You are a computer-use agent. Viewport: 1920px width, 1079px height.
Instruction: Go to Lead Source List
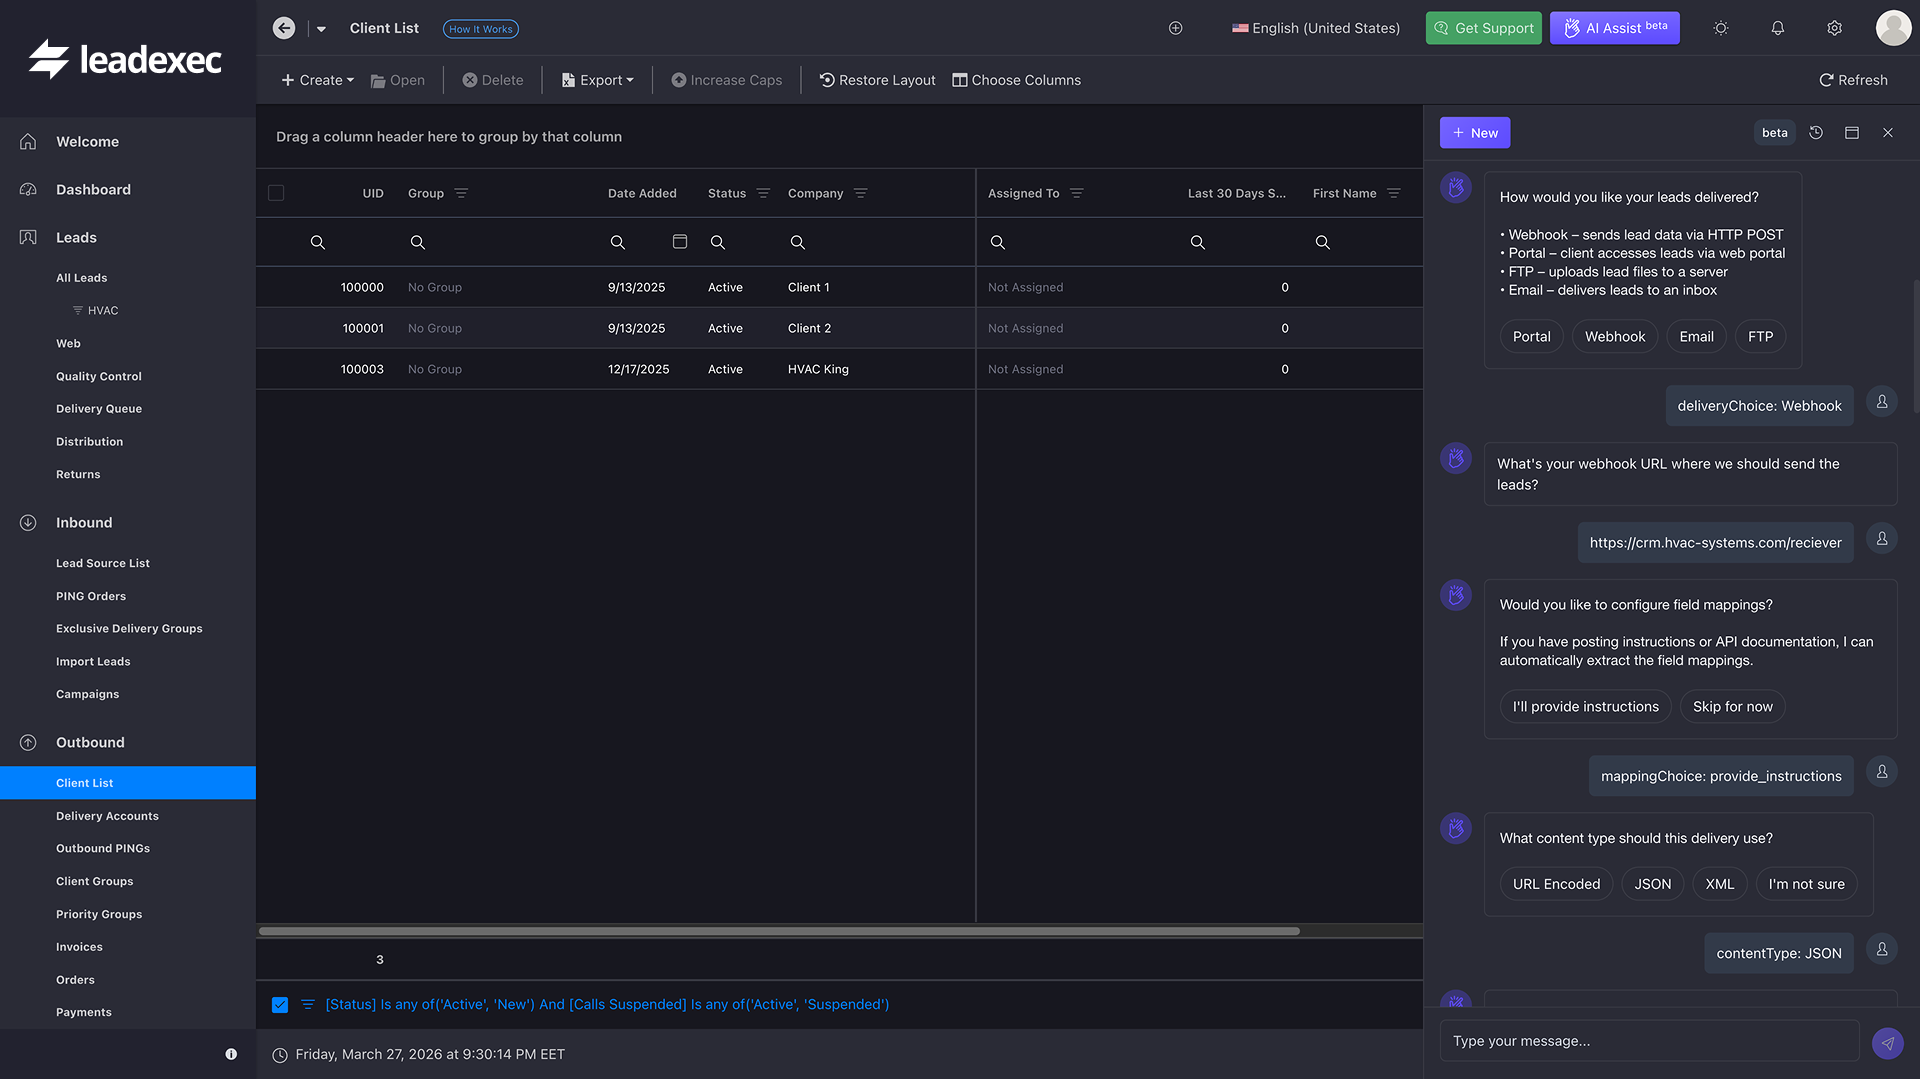click(x=102, y=564)
